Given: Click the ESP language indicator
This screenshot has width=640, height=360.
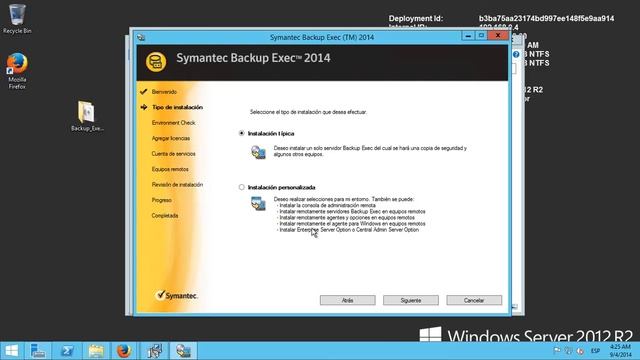Looking at the screenshot, I should pos(595,351).
